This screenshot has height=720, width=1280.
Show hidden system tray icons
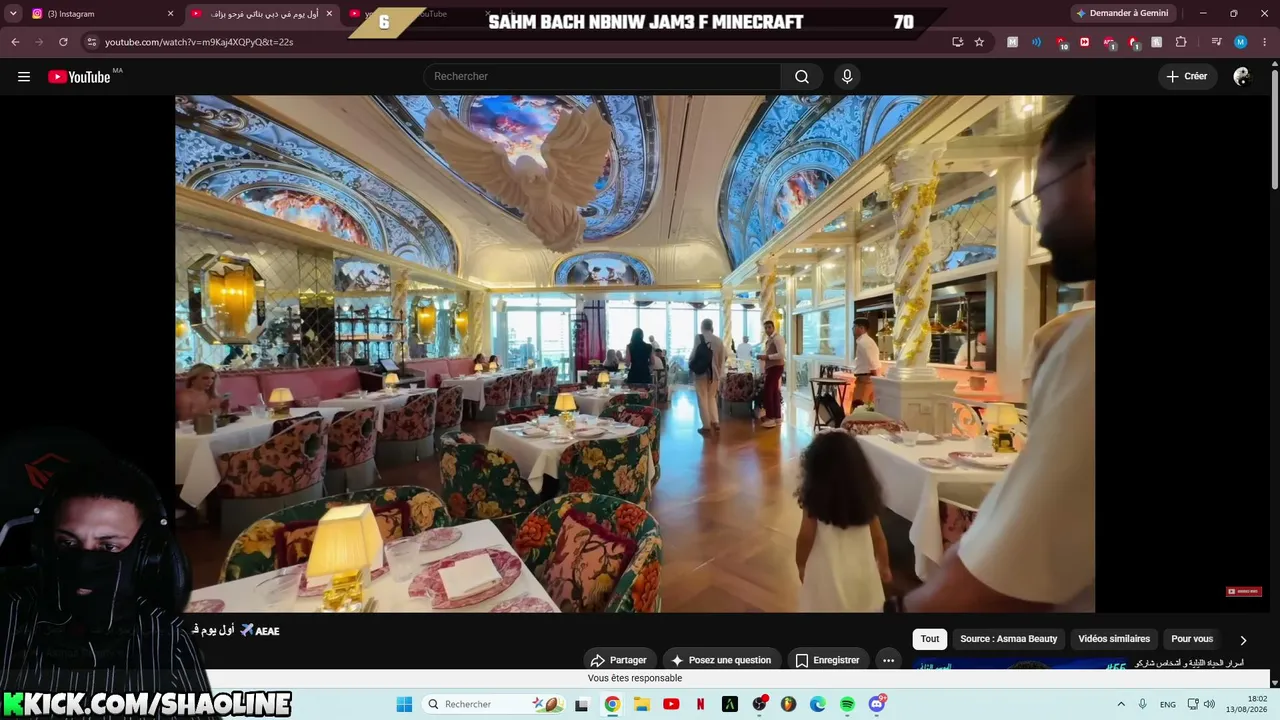1121,704
